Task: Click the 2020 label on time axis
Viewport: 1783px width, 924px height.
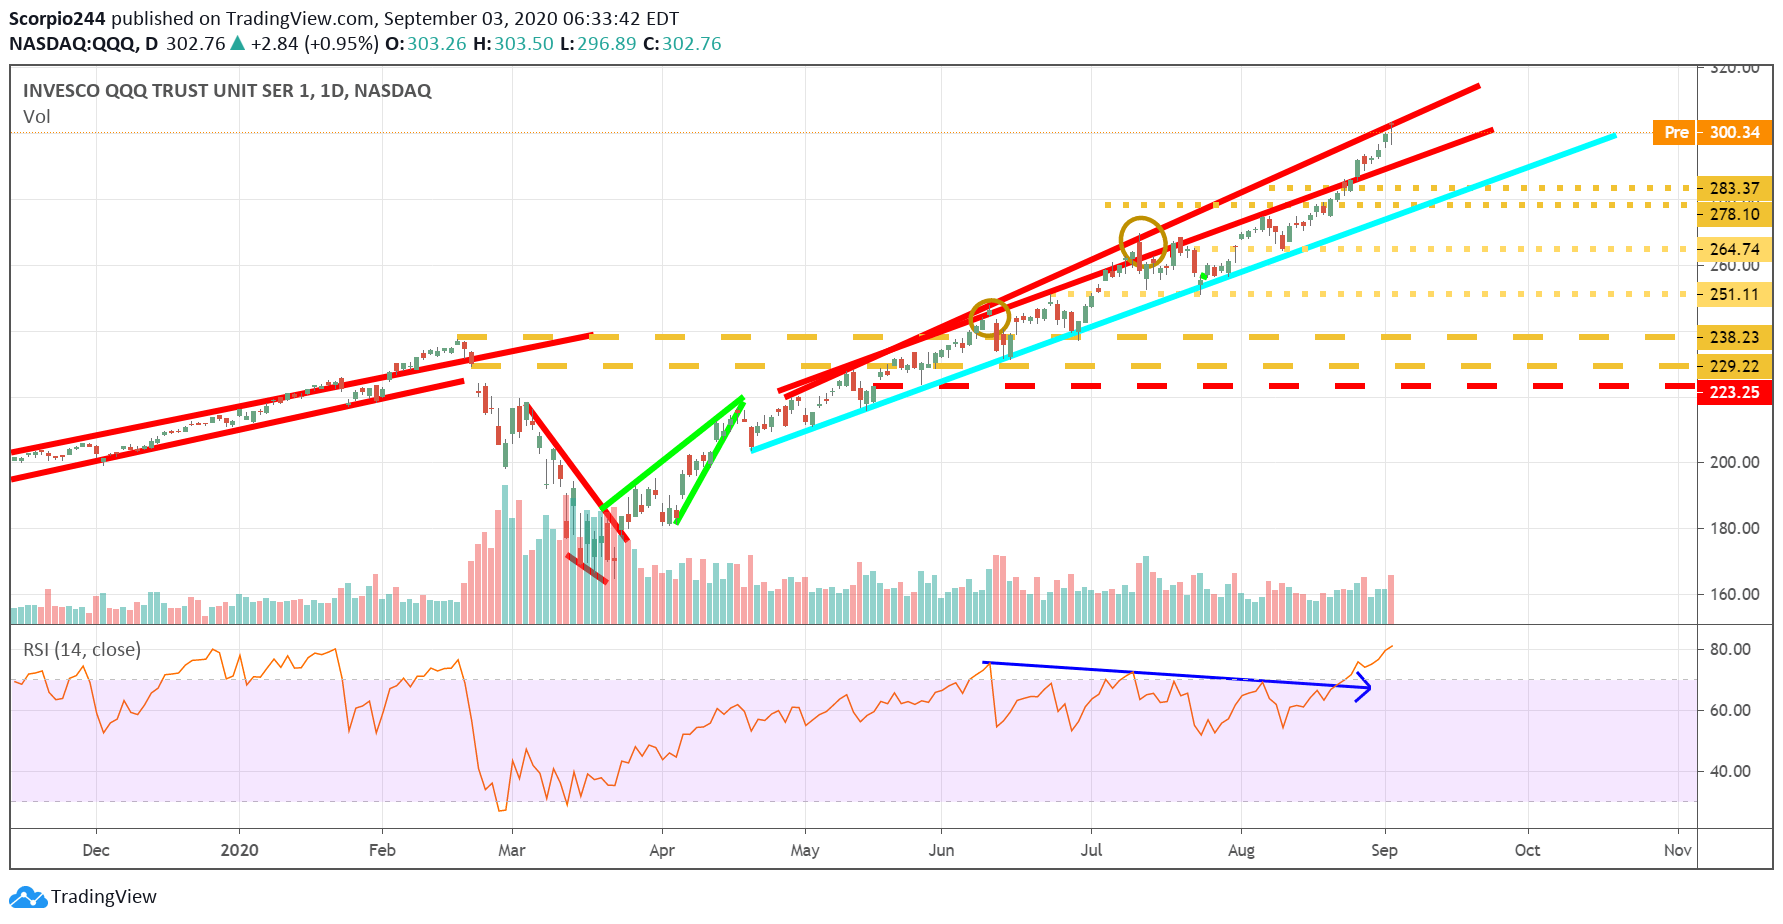Action: point(239,850)
